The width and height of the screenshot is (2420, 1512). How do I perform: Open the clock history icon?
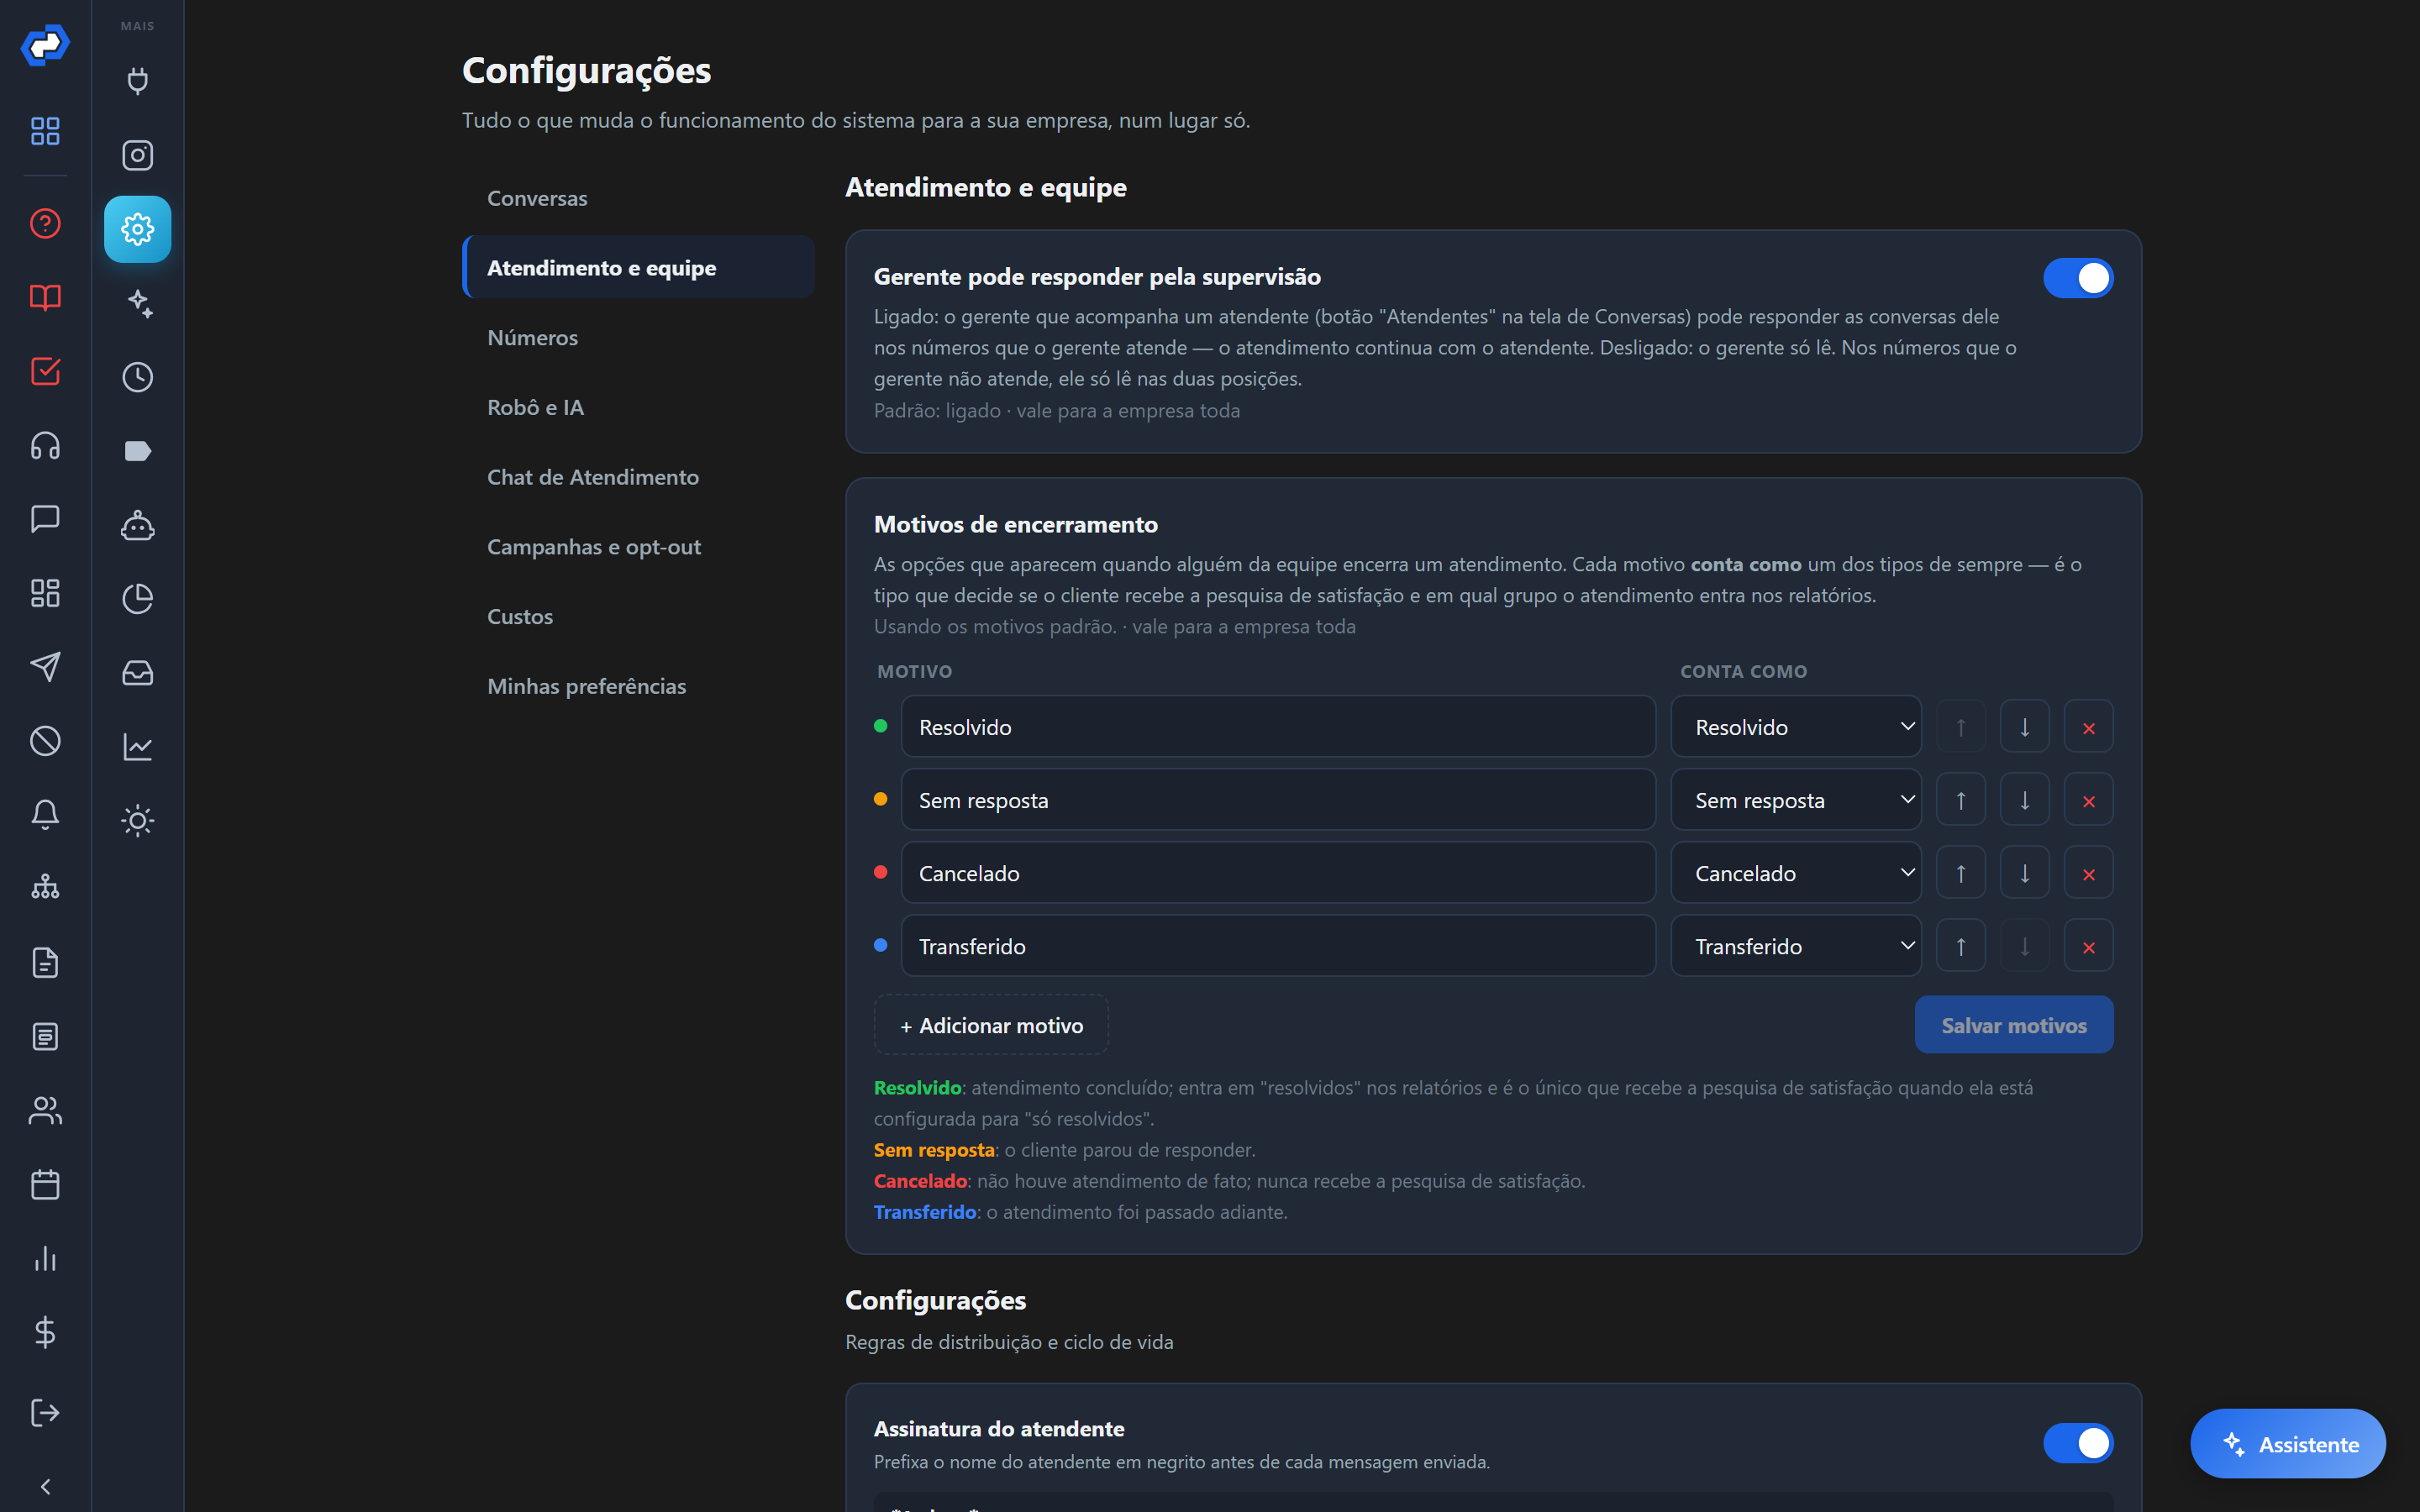(x=138, y=377)
